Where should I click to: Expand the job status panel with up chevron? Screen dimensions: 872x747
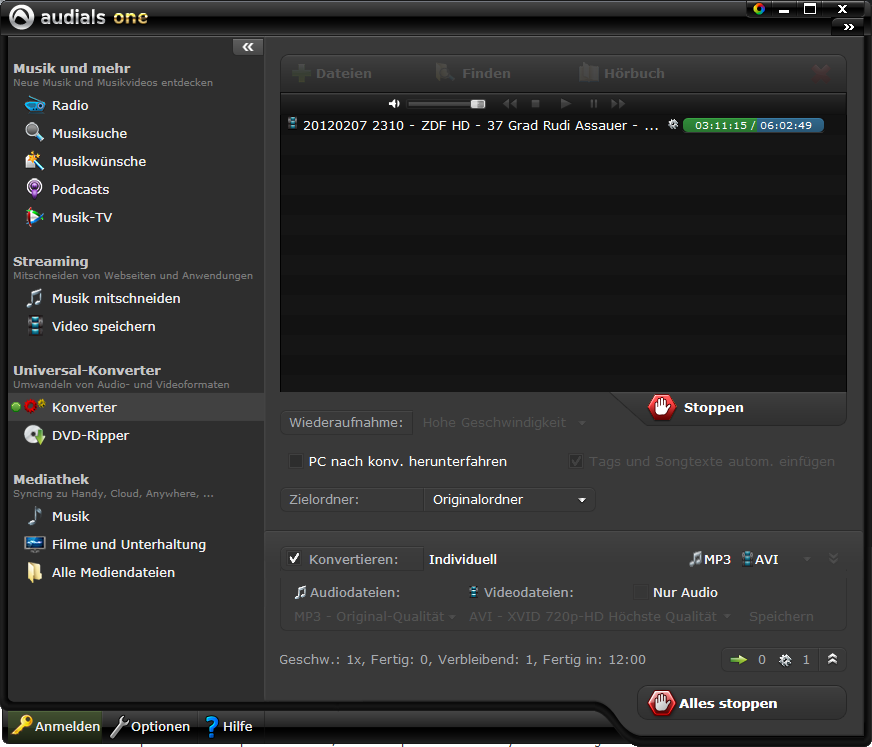click(833, 659)
